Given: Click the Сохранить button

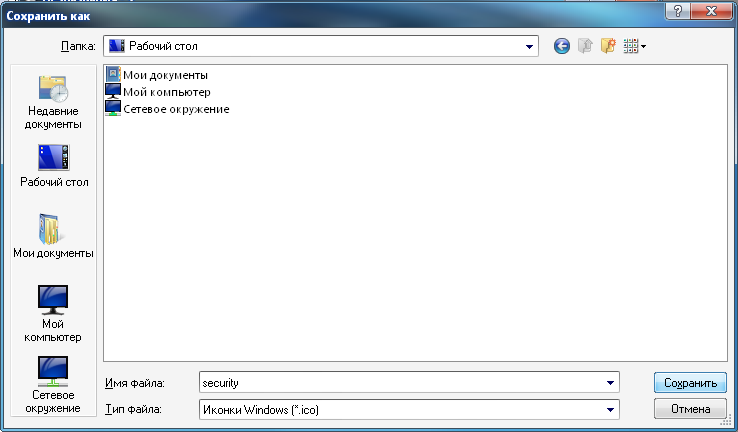Looking at the screenshot, I should [x=690, y=383].
